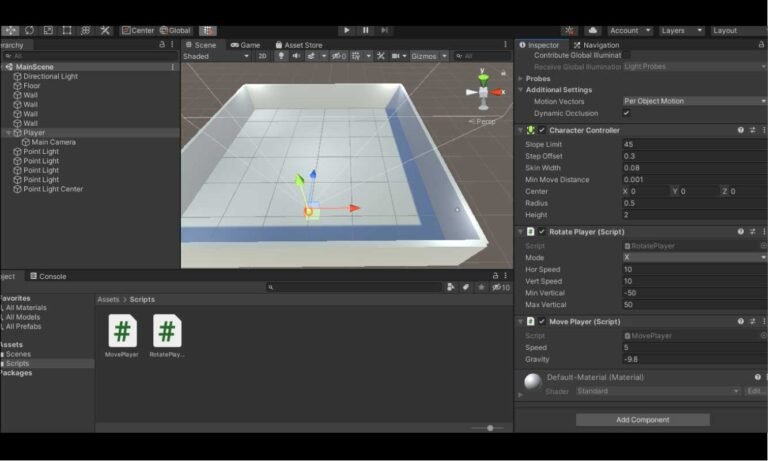768x461 pixels.
Task: Open the Layers dropdown
Action: point(682,30)
